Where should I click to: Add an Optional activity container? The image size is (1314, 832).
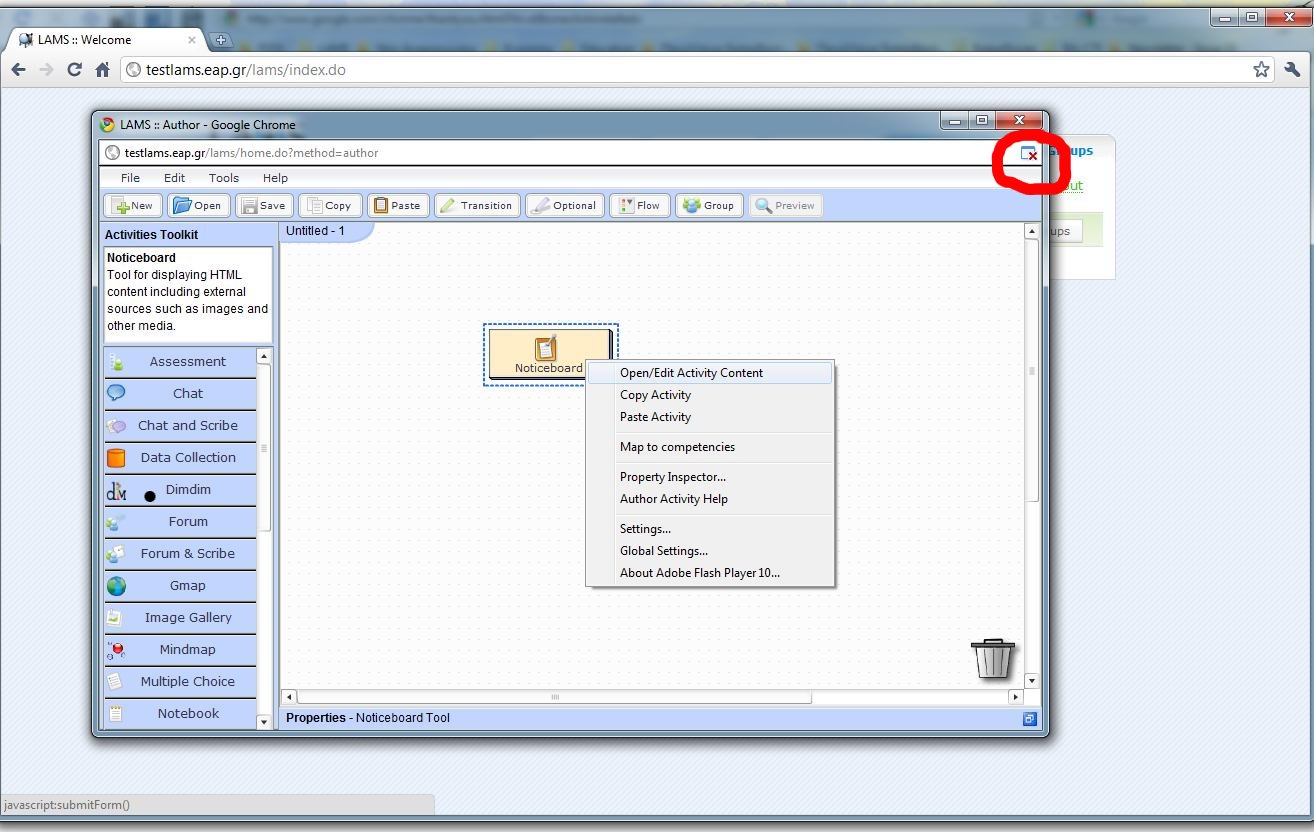(565, 205)
